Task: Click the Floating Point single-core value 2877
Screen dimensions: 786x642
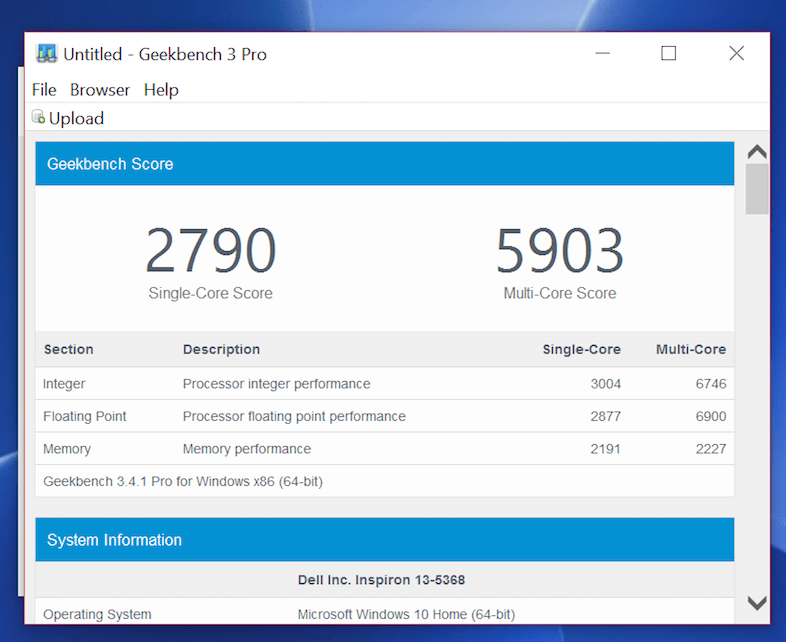Action: 606,416
